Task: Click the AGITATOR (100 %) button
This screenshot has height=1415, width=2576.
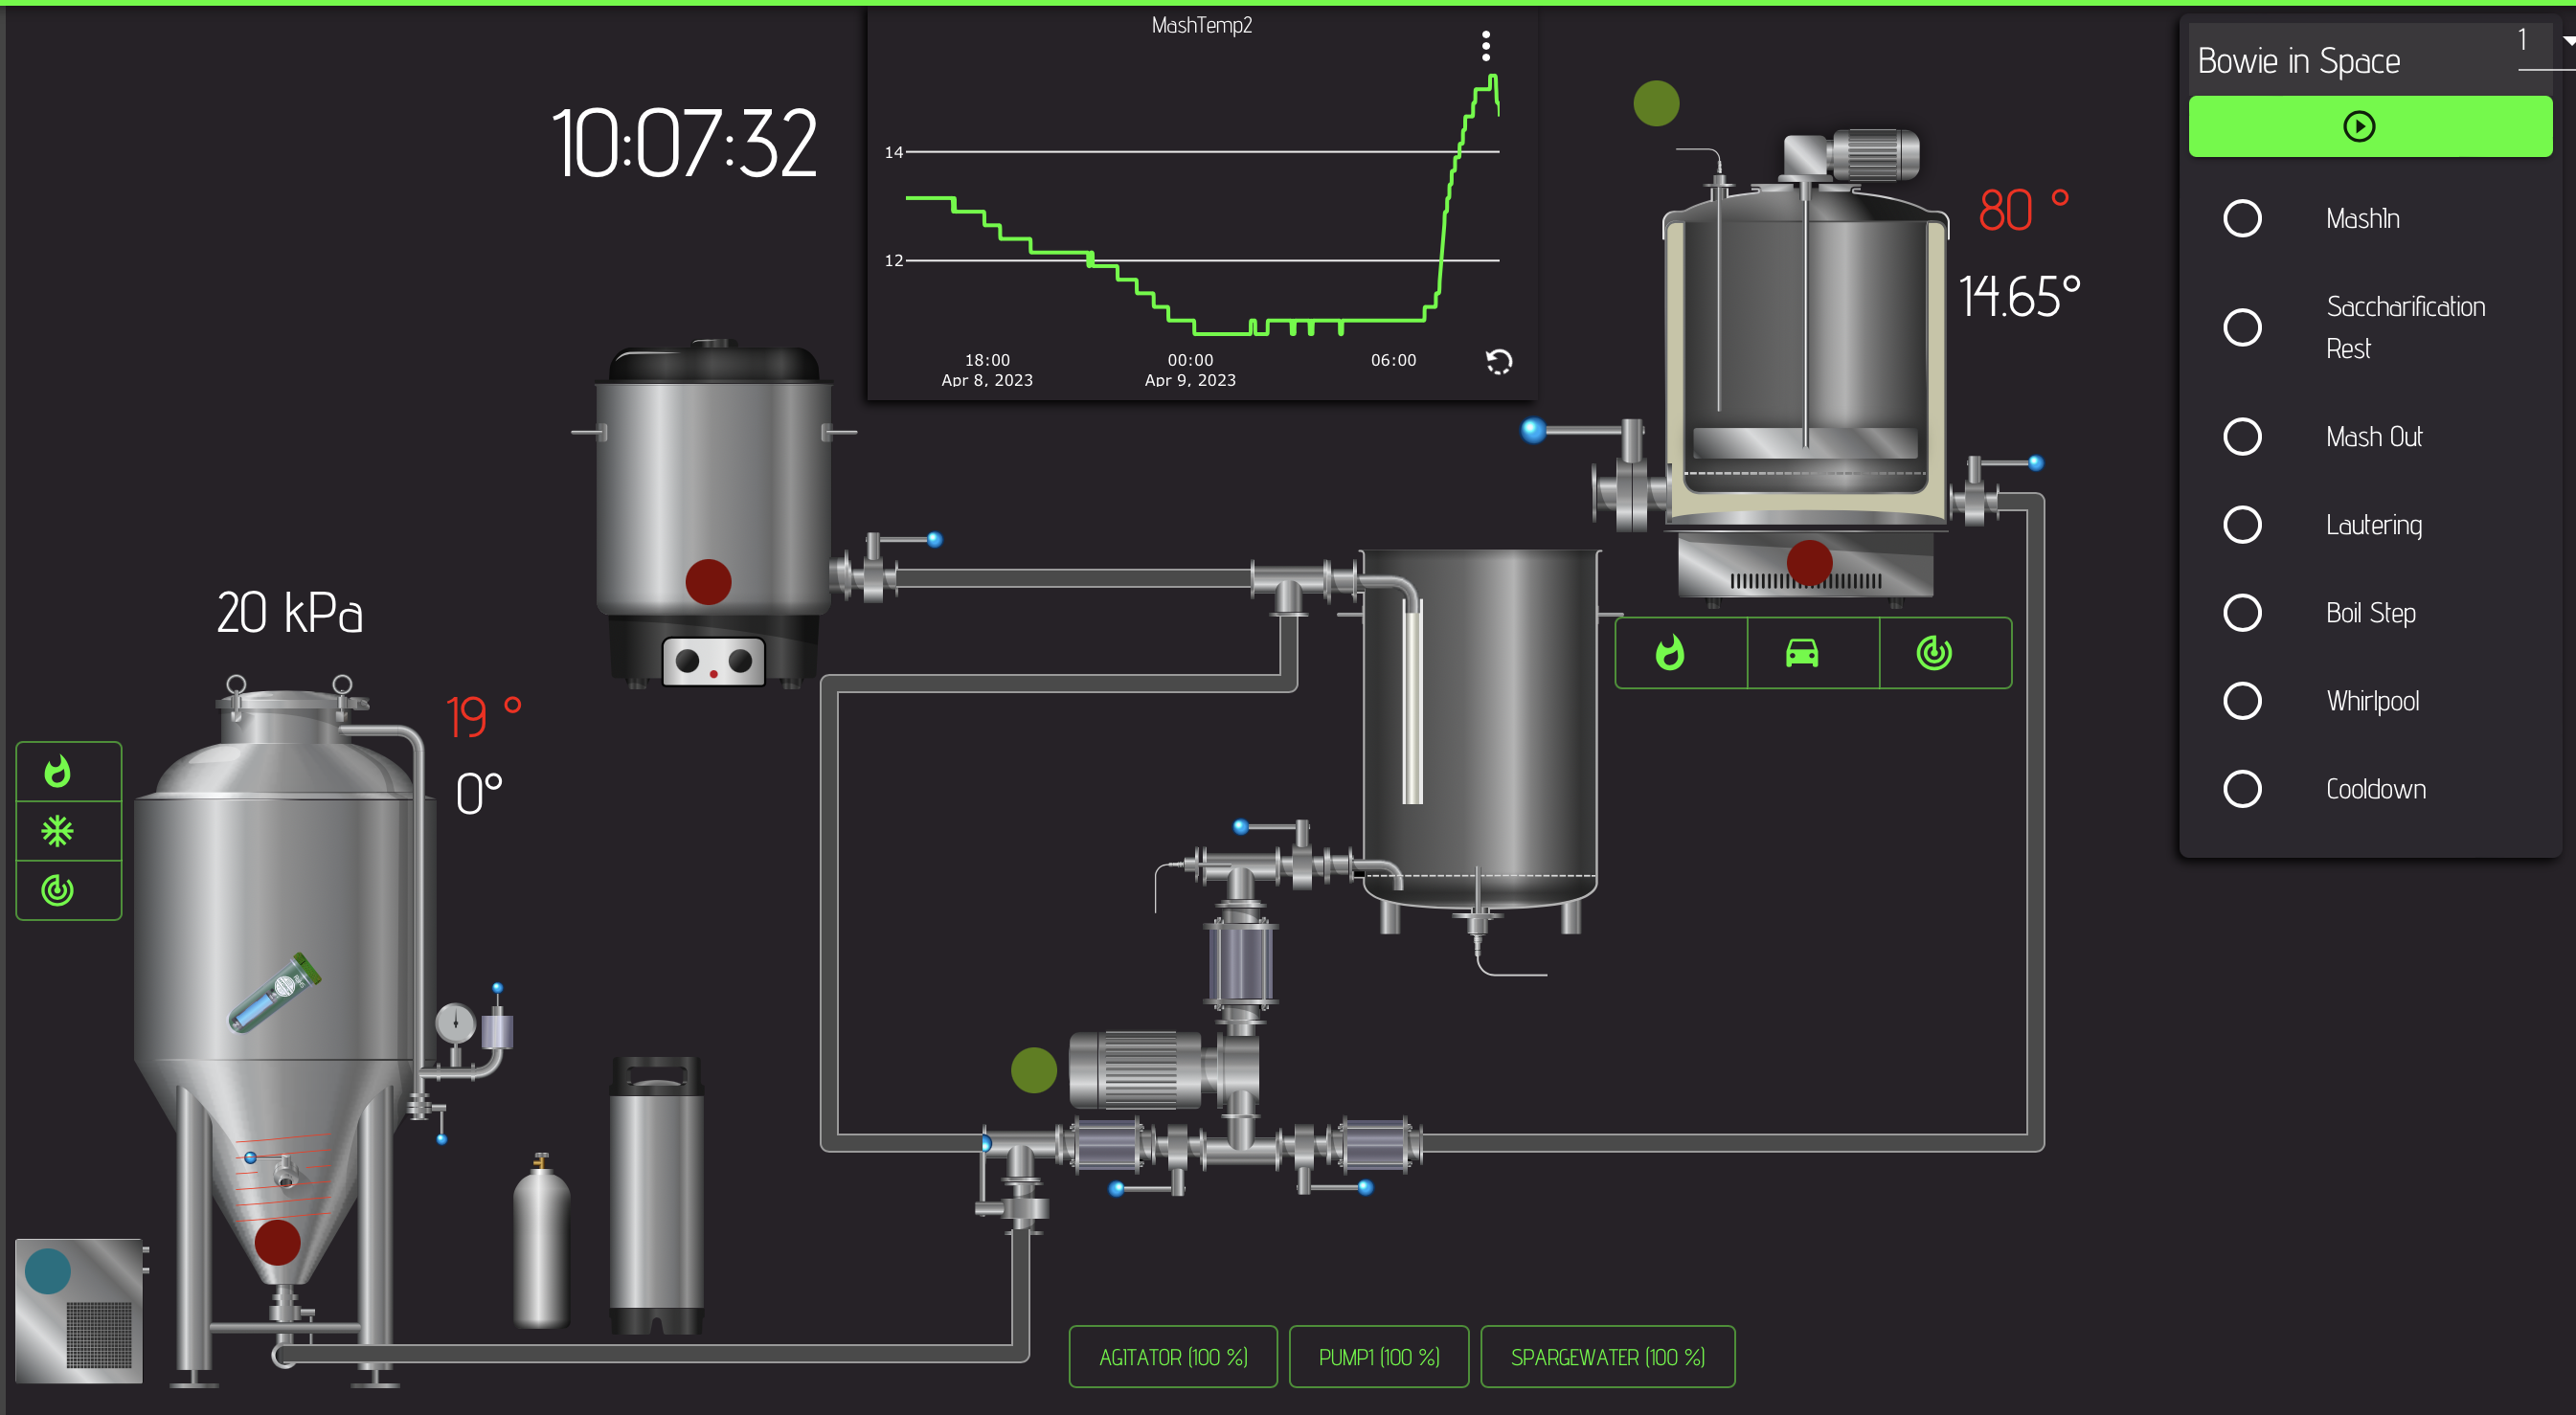Action: click(x=1172, y=1357)
